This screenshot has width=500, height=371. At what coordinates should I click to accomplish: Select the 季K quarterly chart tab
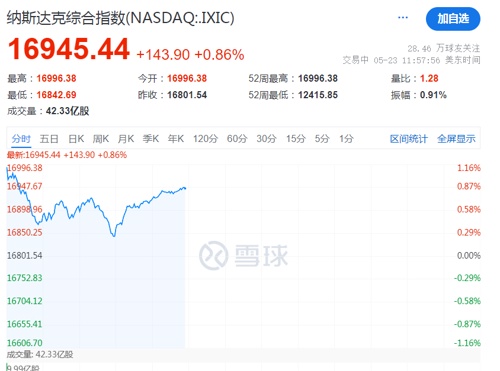151,139
